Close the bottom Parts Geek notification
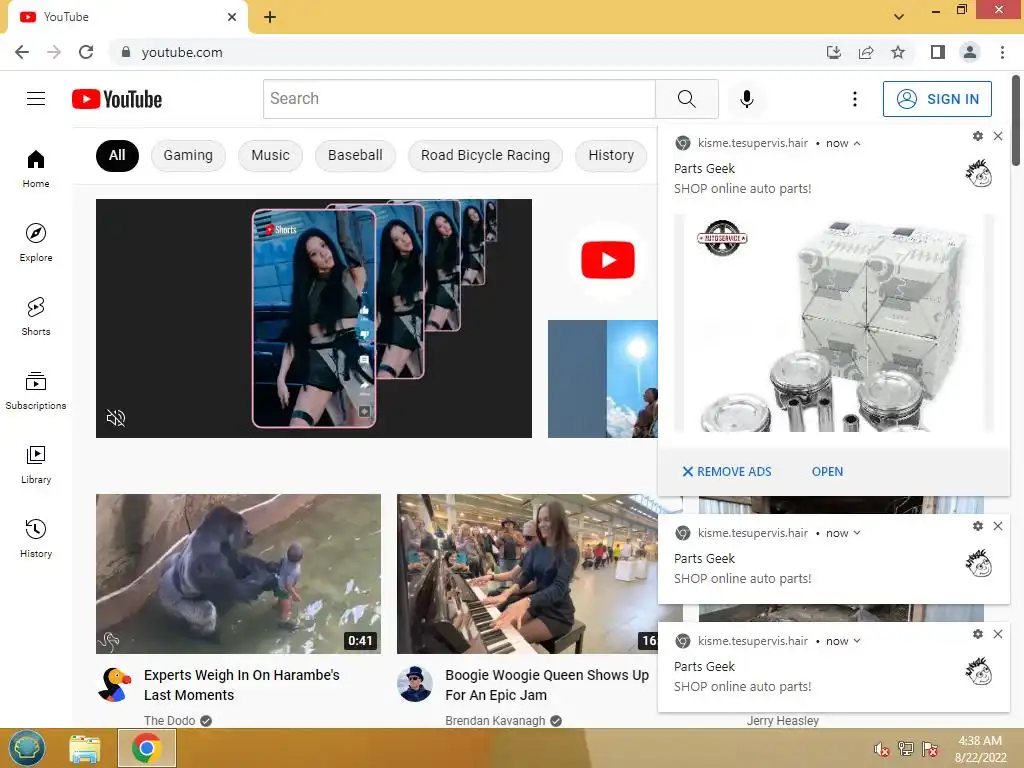The image size is (1024, 768). [x=998, y=633]
